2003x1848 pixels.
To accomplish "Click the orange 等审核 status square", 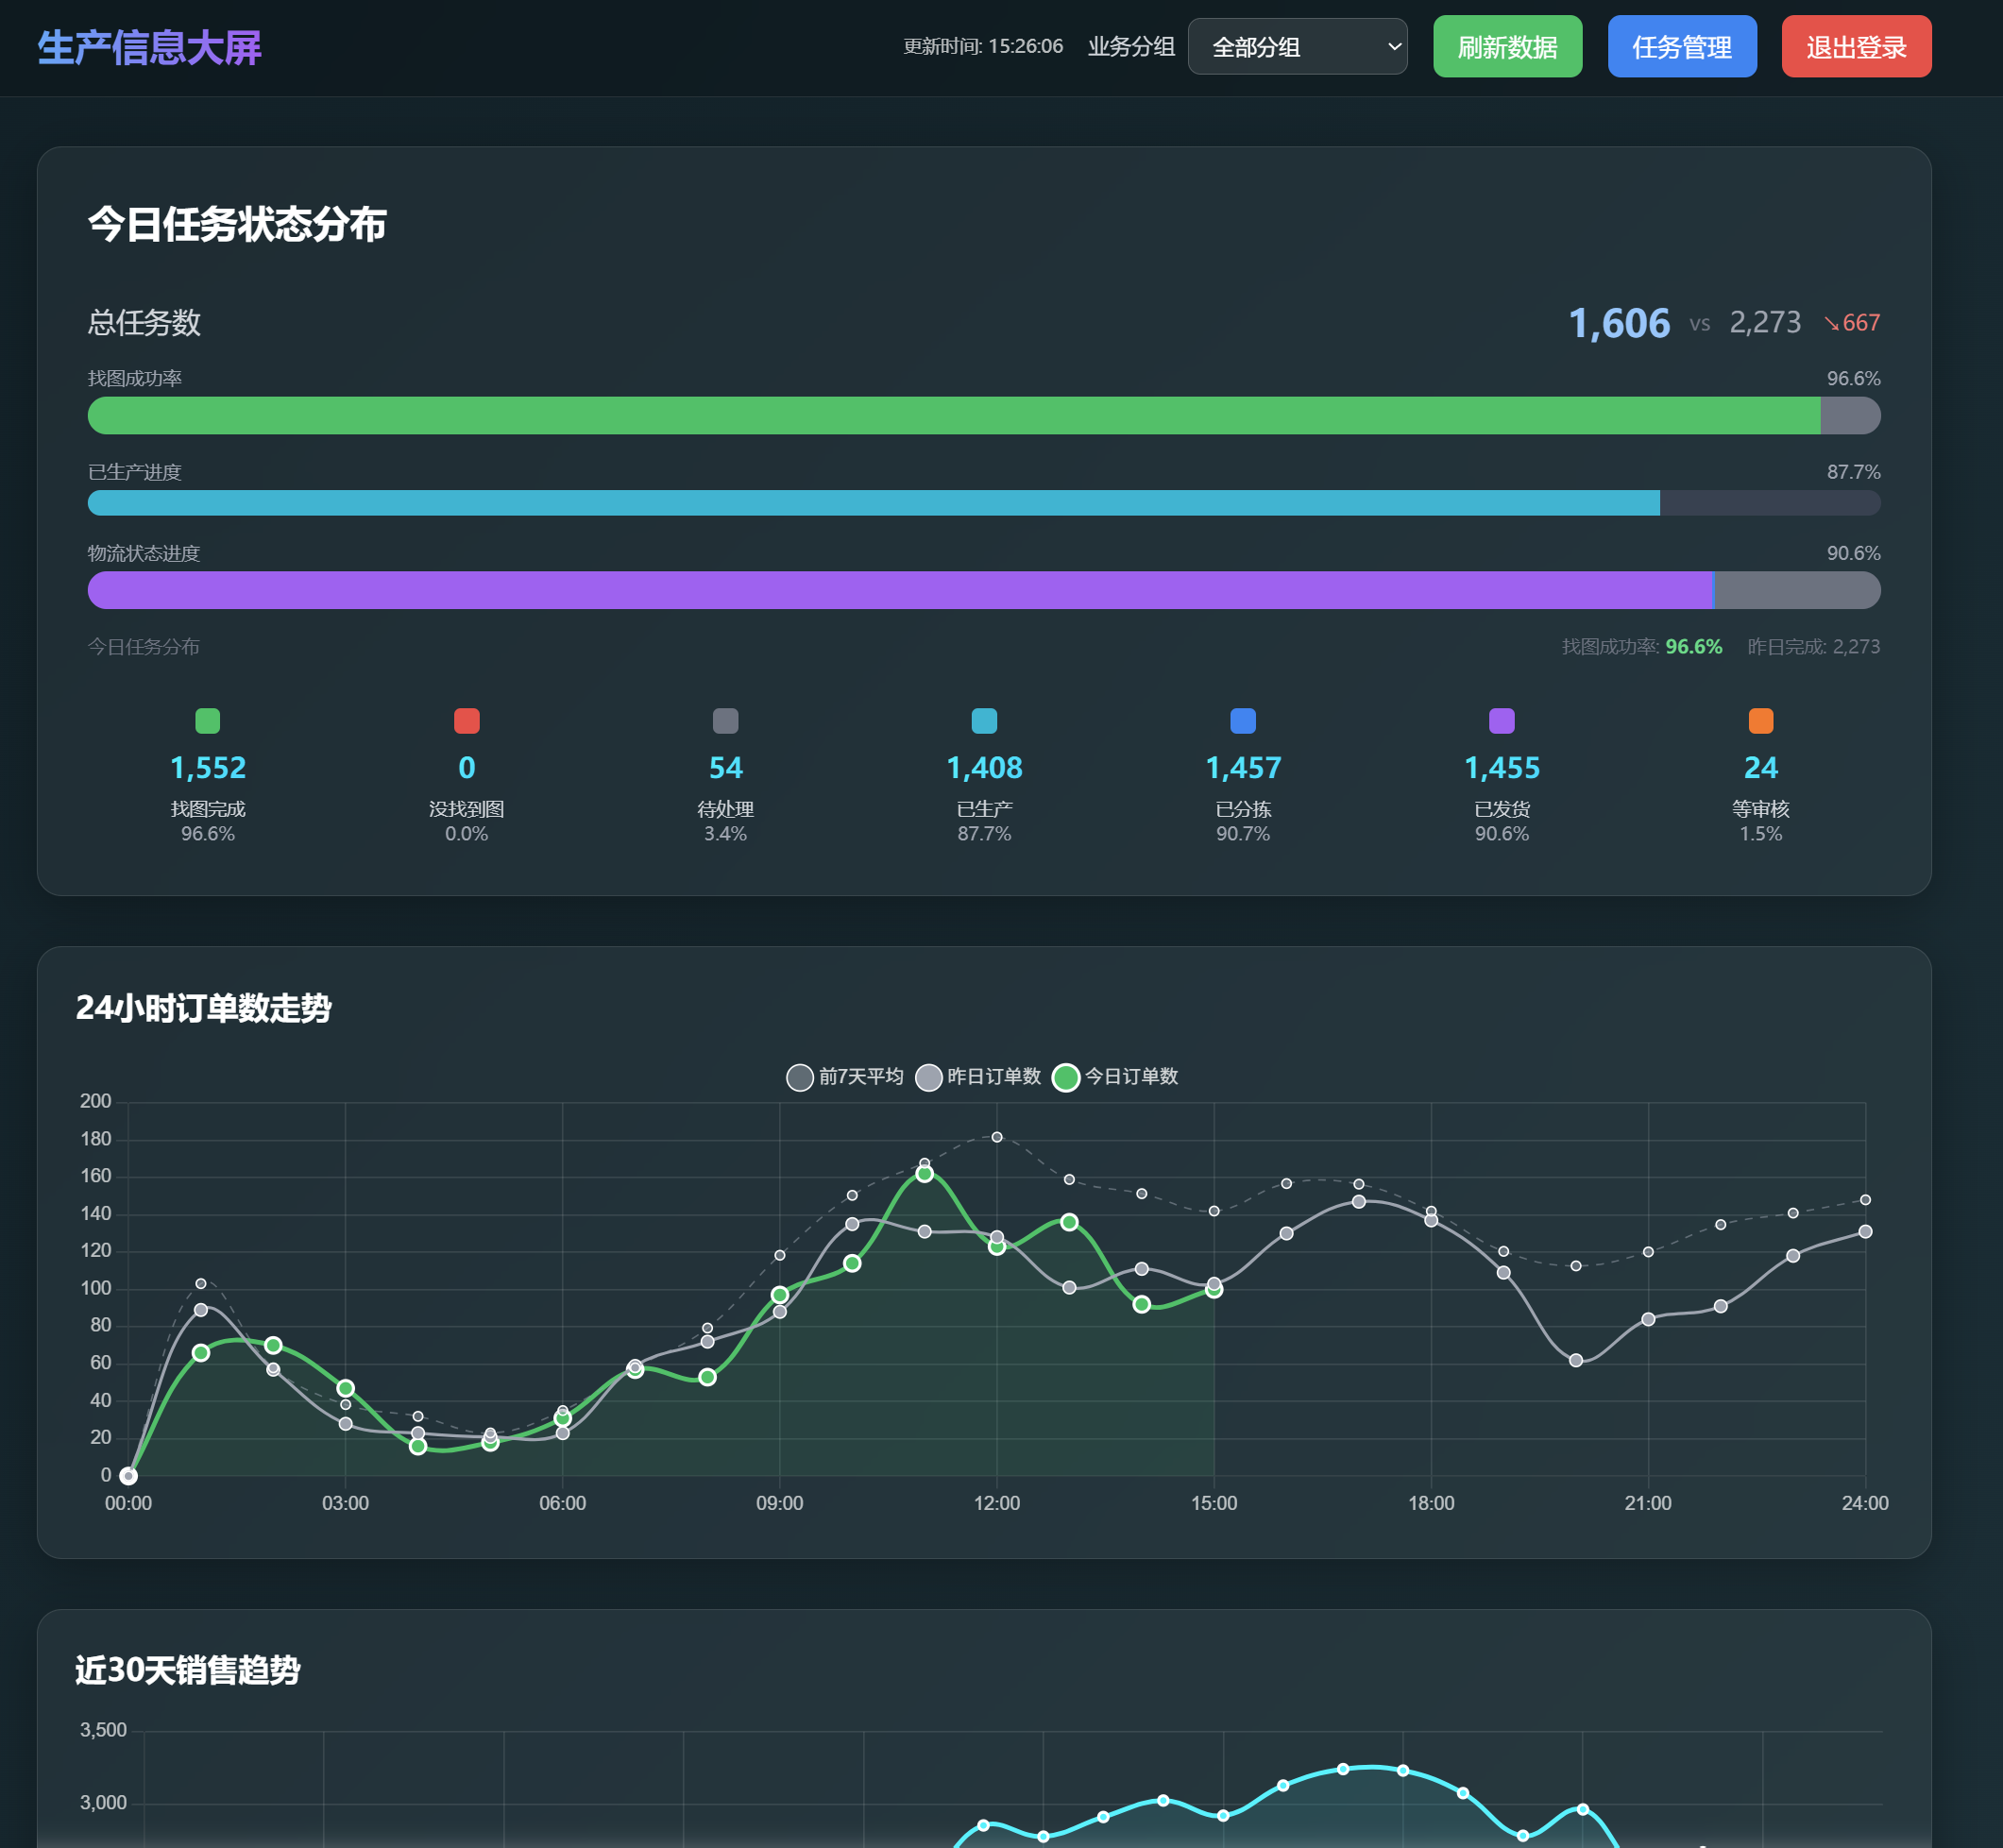I will (x=1761, y=721).
